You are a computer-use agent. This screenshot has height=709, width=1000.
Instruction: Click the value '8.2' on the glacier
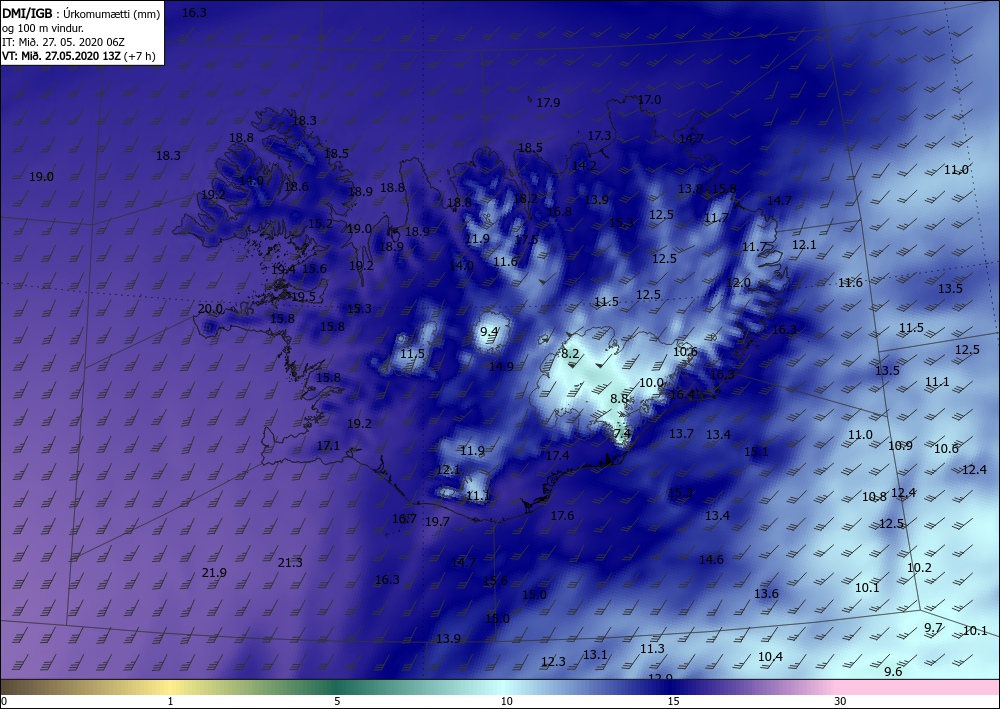click(x=570, y=353)
